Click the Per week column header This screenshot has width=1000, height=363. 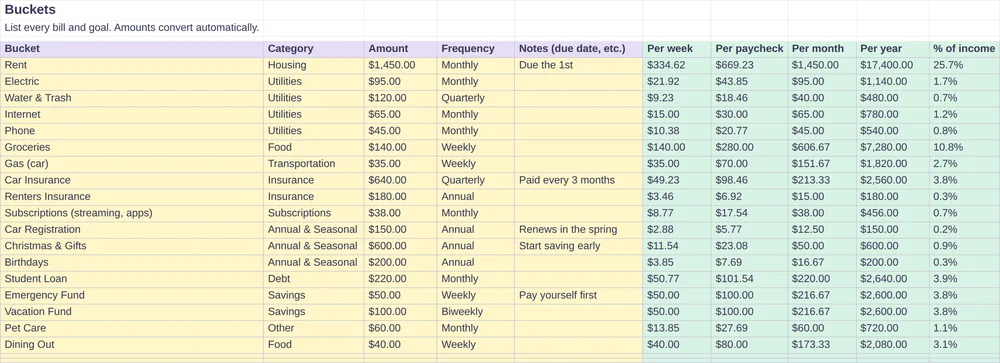click(x=677, y=48)
